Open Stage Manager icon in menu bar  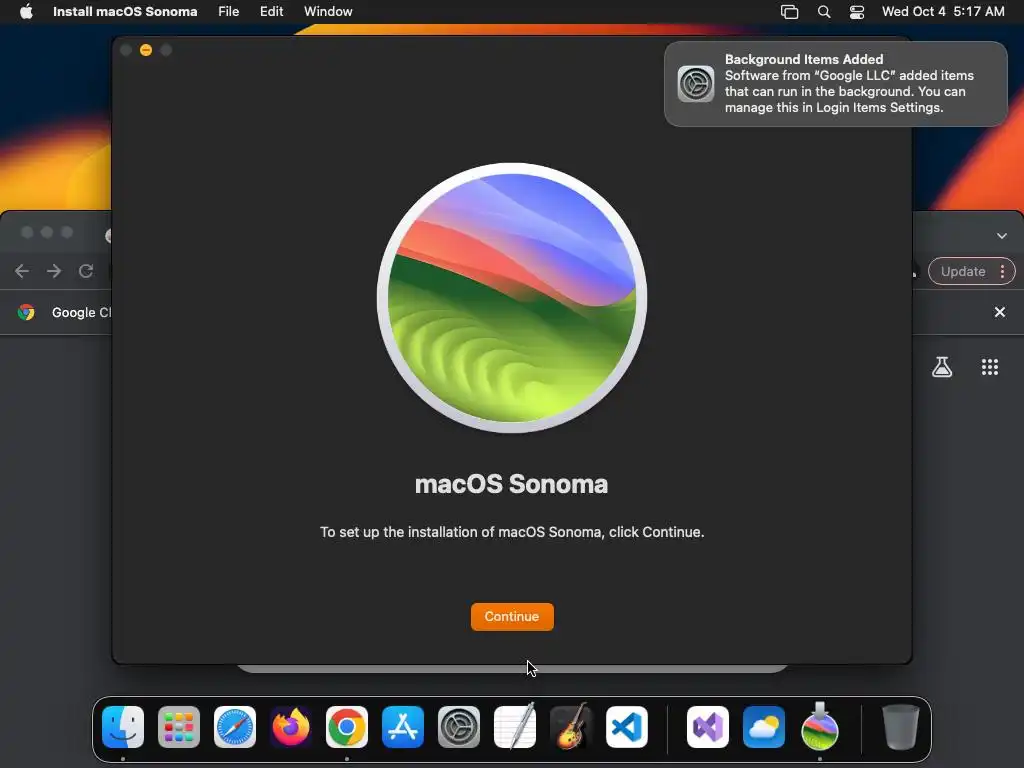[790, 12]
